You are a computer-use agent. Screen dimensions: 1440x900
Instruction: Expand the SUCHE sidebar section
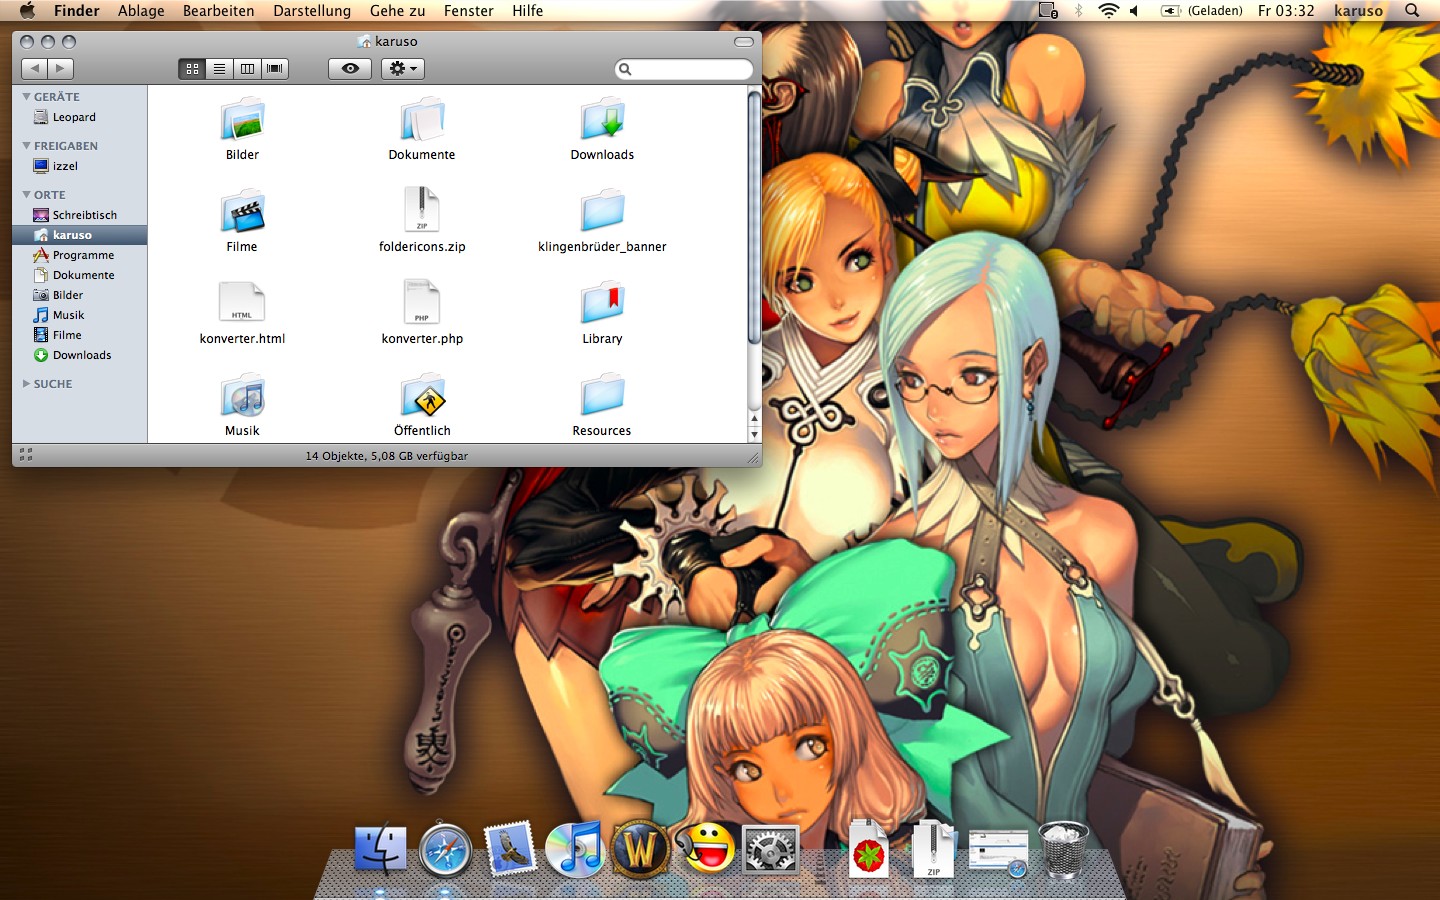point(27,384)
